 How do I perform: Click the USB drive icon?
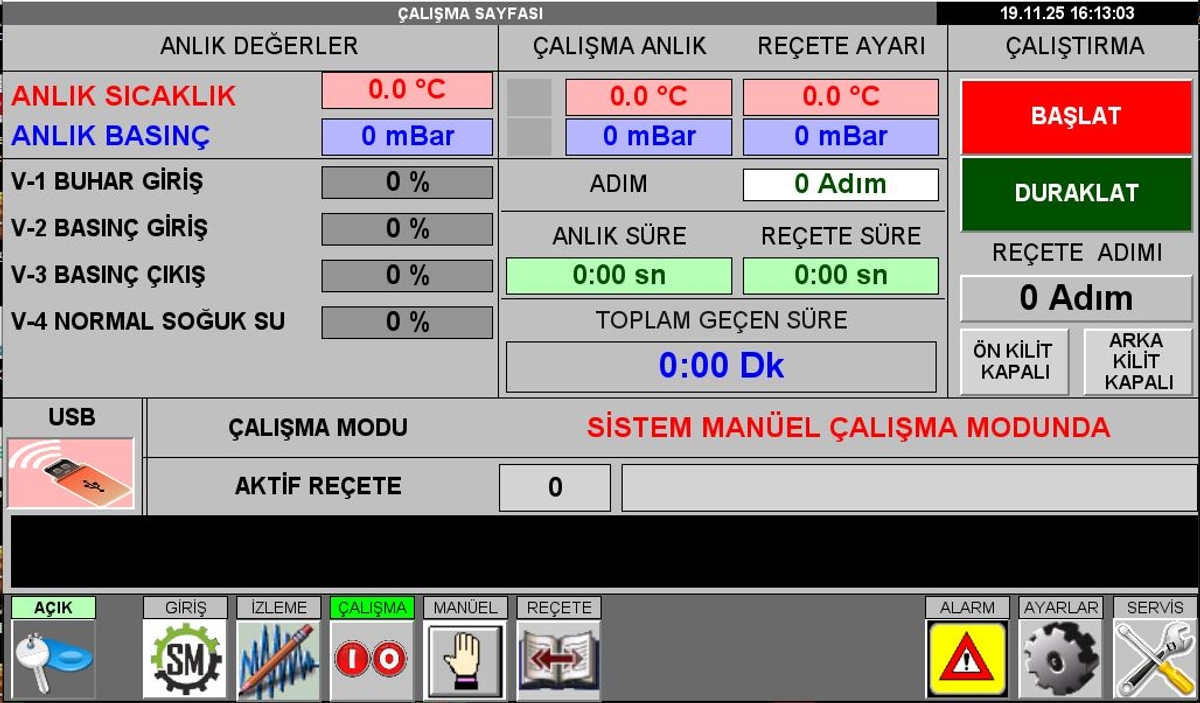[x=71, y=473]
